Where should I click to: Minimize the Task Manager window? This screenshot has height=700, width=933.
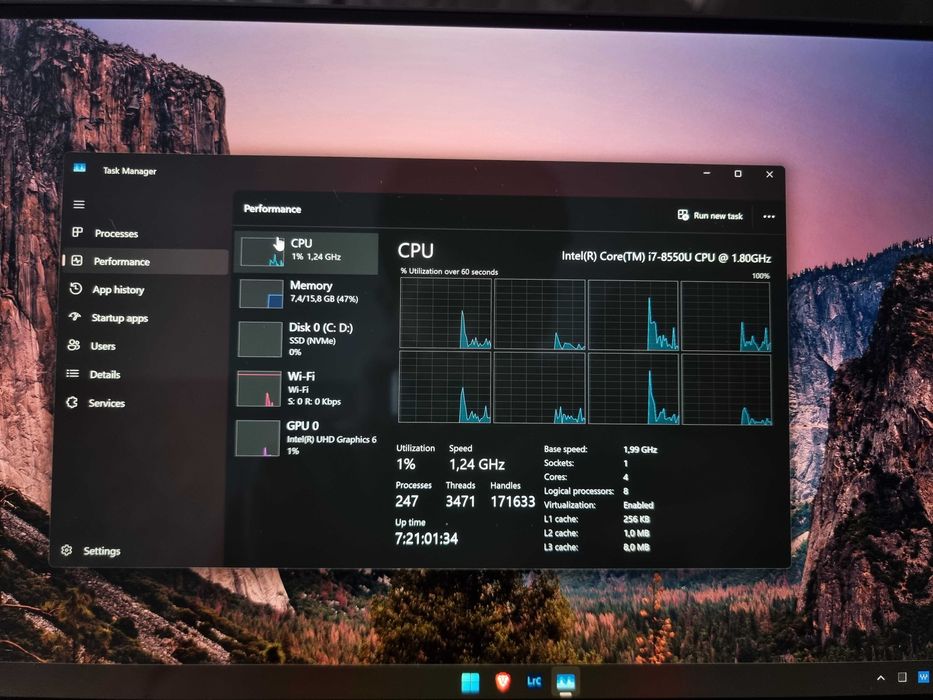tap(707, 173)
